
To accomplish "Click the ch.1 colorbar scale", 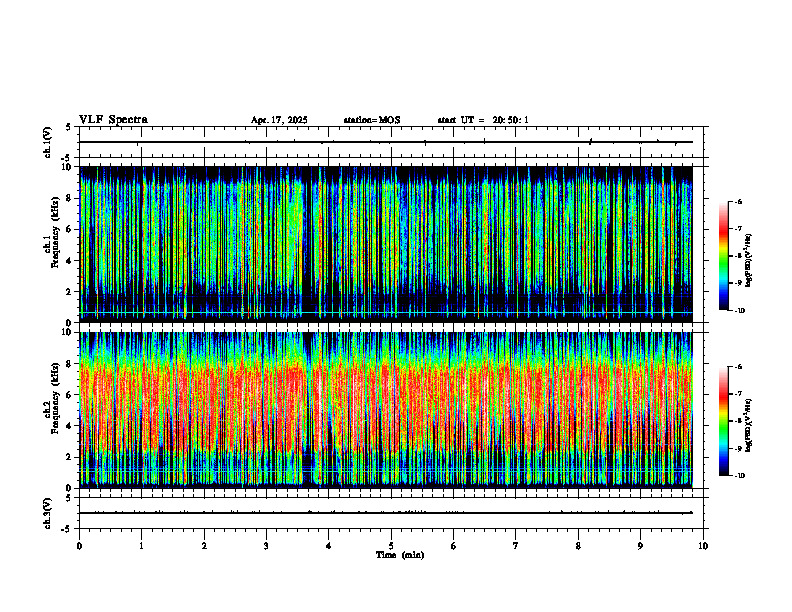I will (723, 256).
